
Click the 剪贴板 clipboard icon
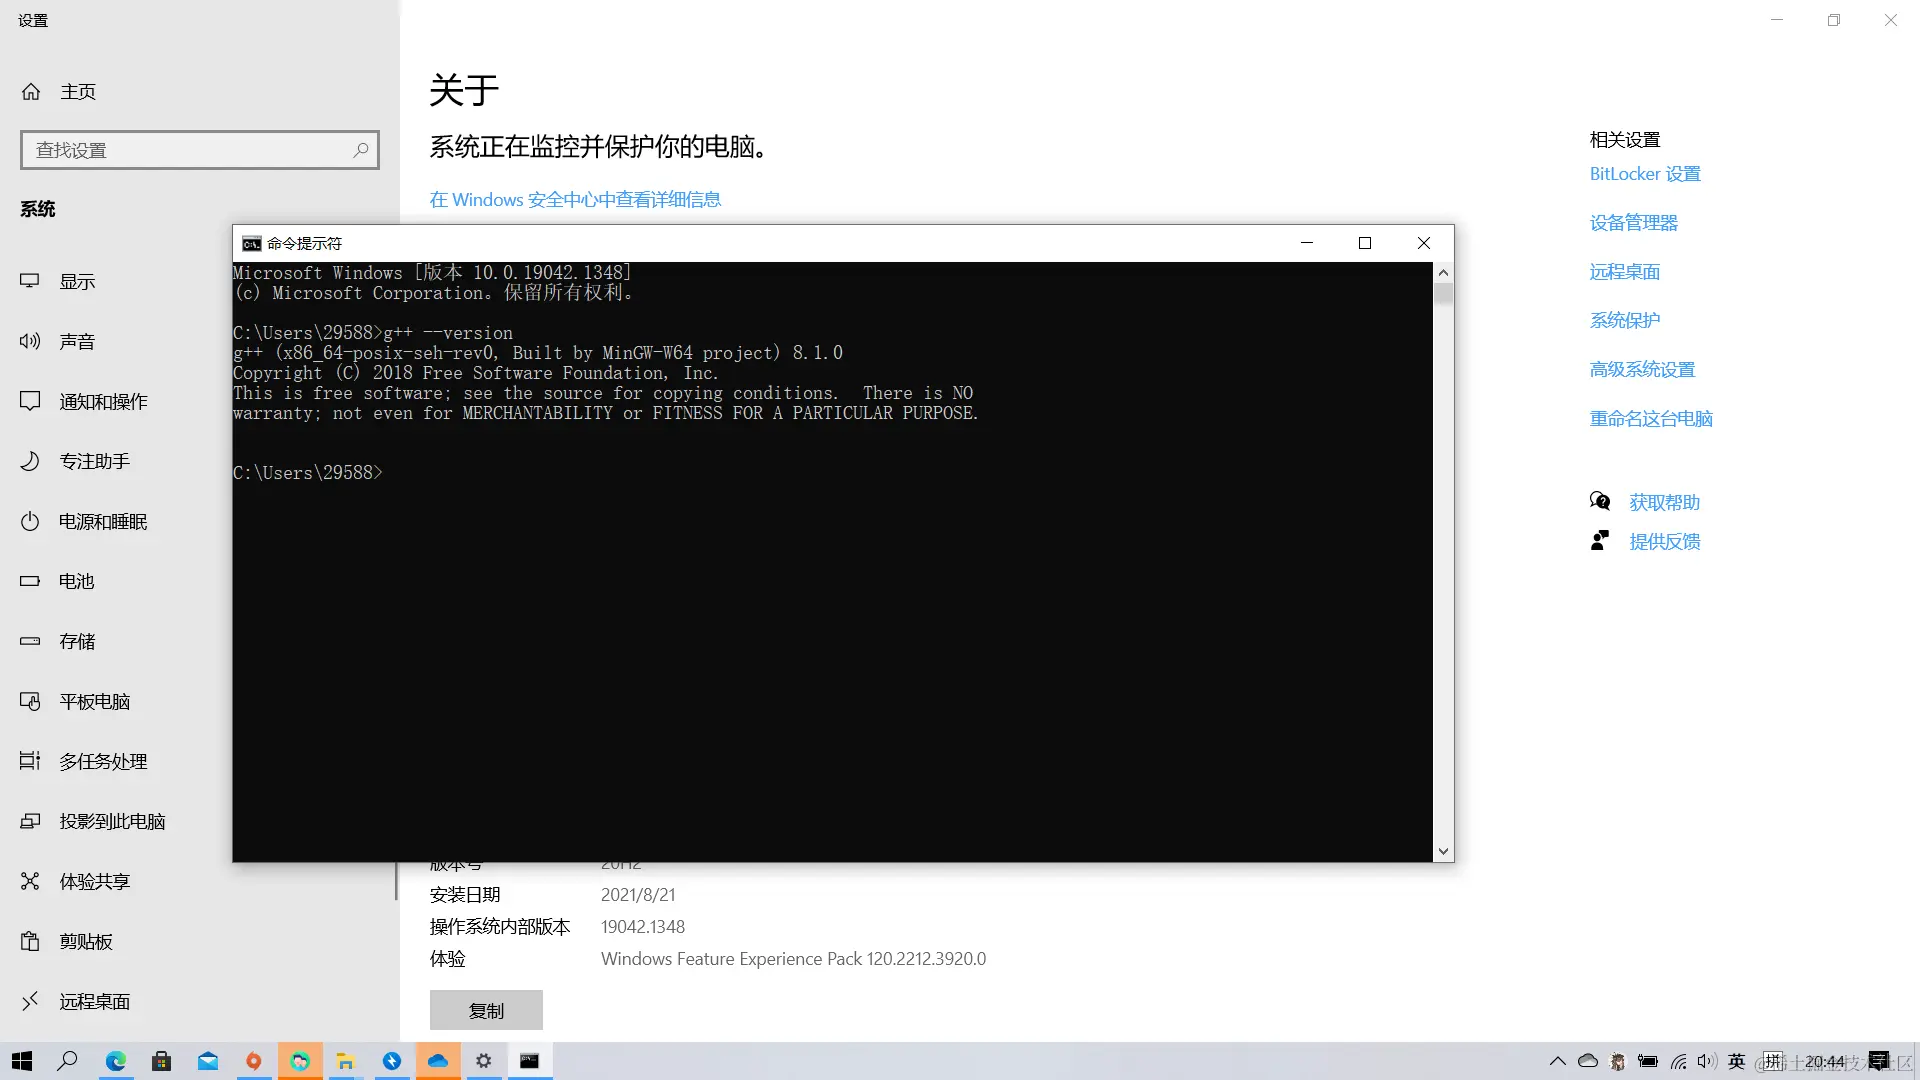coord(30,941)
